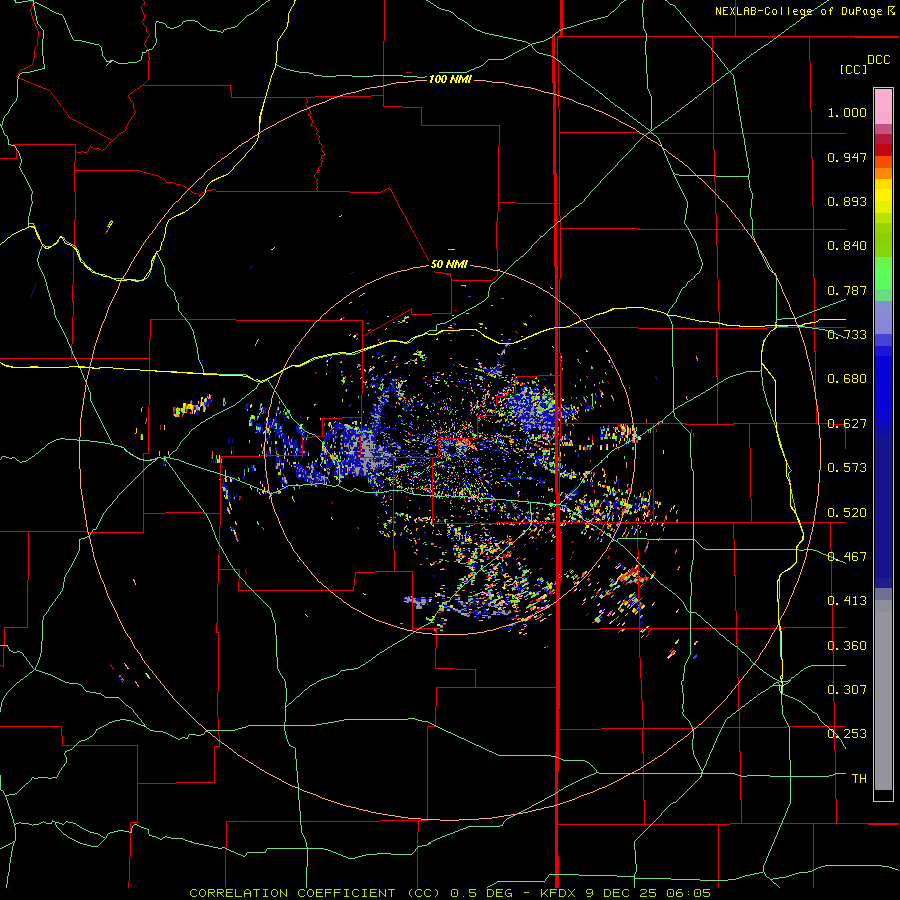Click the 0.520 legend value
The height and width of the screenshot is (900, 900).
tap(847, 513)
